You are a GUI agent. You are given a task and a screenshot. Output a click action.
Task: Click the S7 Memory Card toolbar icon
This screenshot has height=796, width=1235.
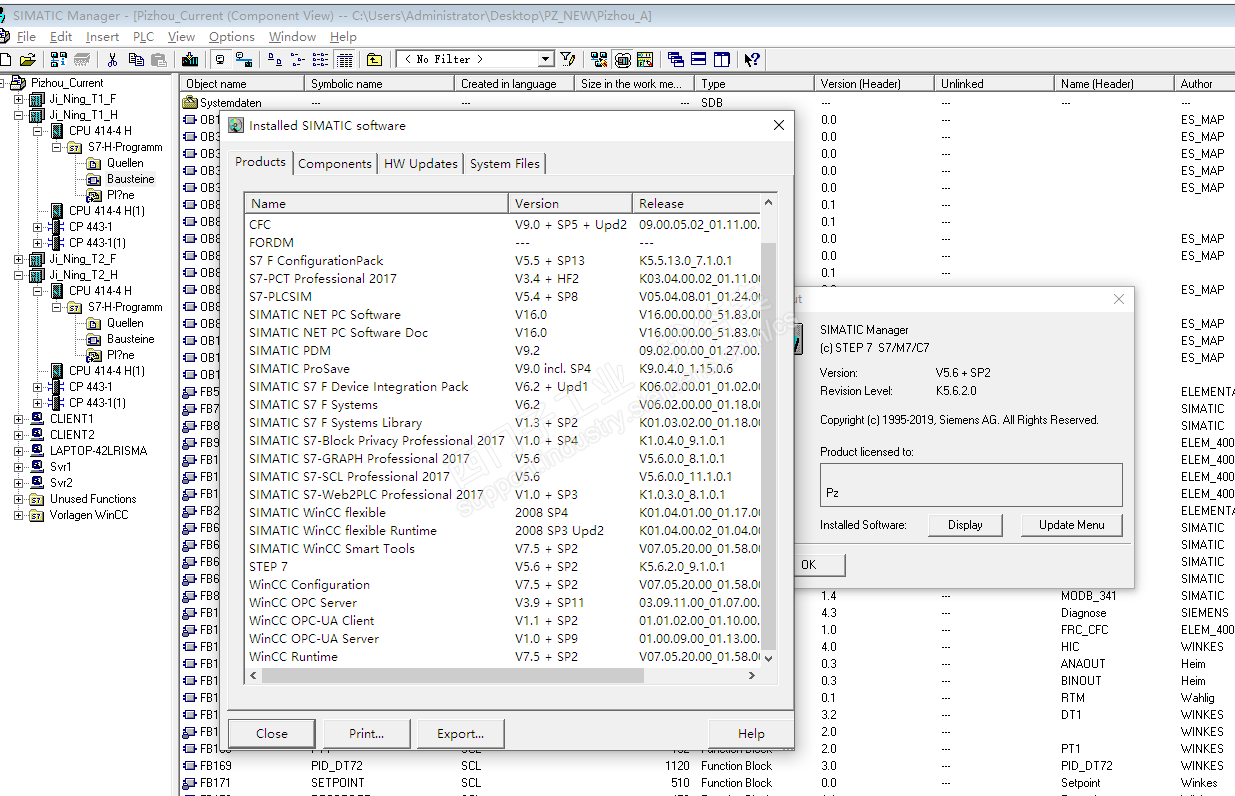82,59
